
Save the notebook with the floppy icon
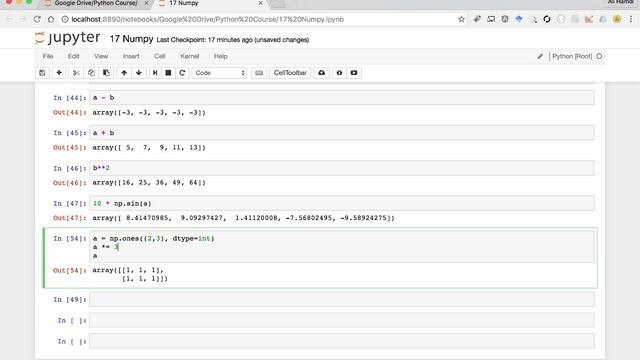(x=42, y=73)
